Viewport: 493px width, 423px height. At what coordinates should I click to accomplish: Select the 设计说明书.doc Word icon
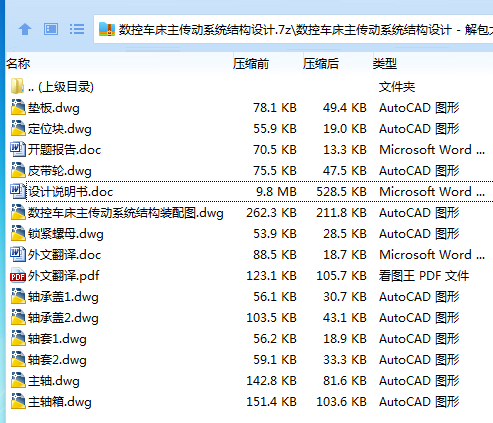click(x=18, y=191)
